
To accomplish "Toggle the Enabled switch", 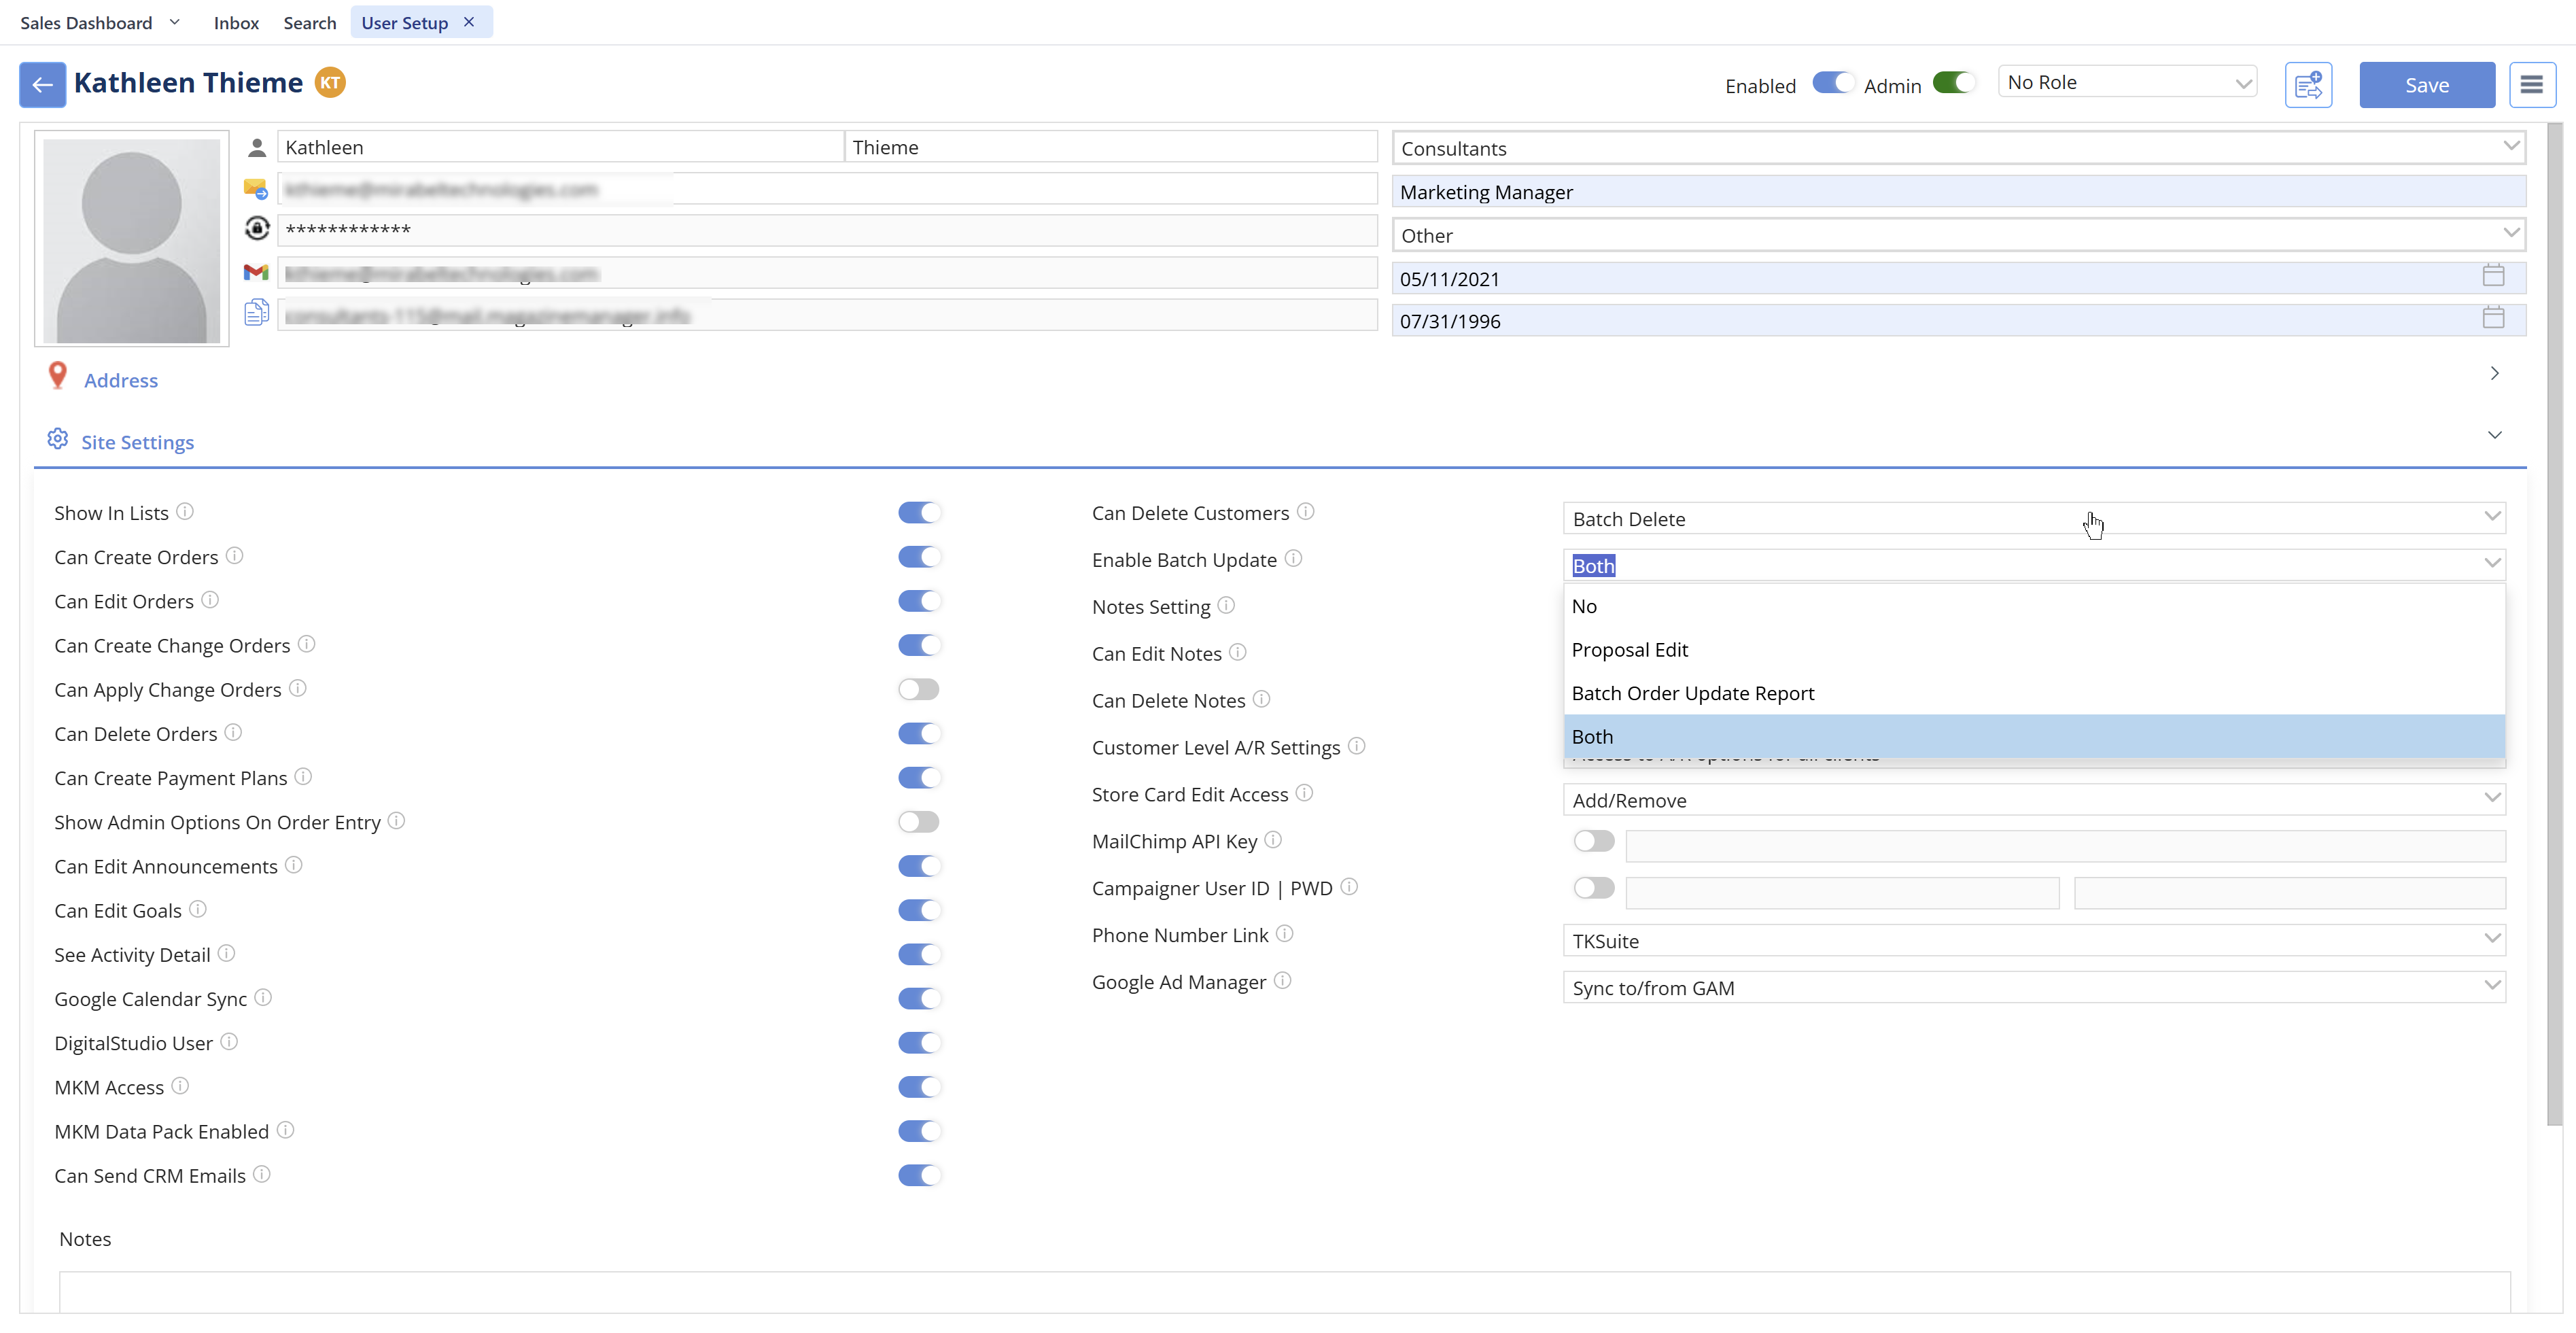I will (x=1833, y=83).
